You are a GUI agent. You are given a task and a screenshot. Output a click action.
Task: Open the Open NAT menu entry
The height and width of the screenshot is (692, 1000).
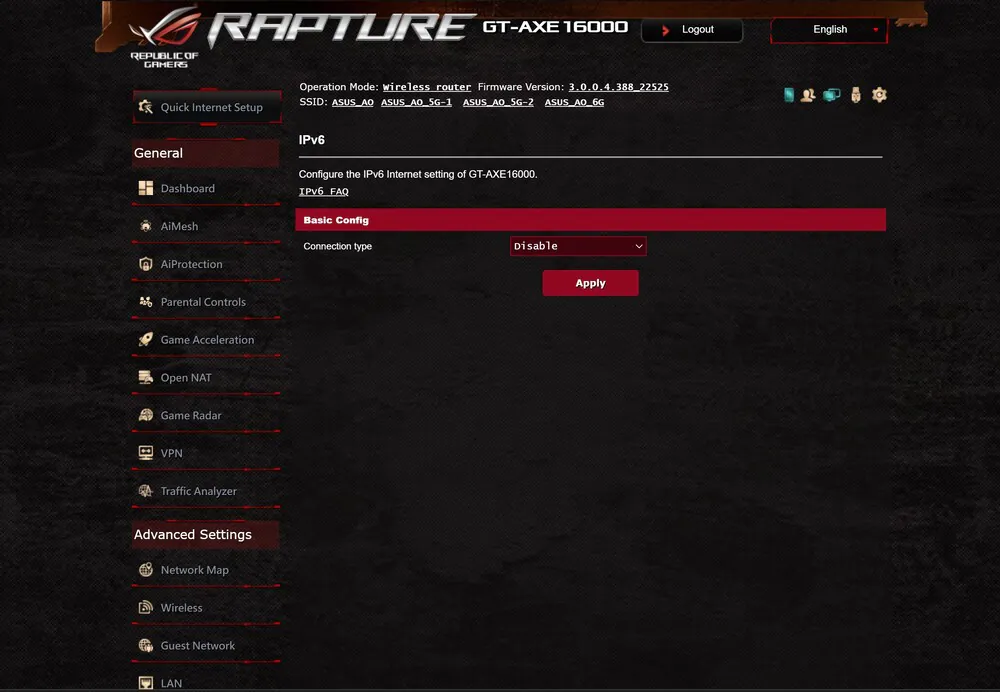coord(205,377)
